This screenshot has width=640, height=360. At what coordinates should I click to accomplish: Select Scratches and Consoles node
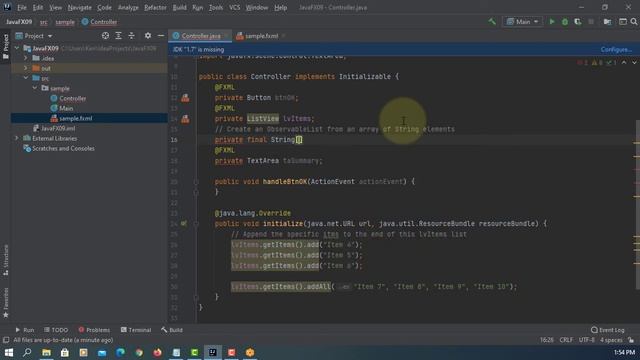[59, 149]
